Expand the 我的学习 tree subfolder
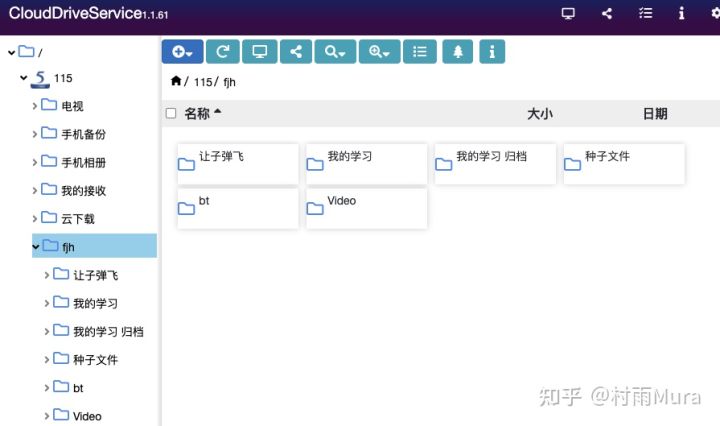Viewport: 720px width, 426px height. [47, 303]
